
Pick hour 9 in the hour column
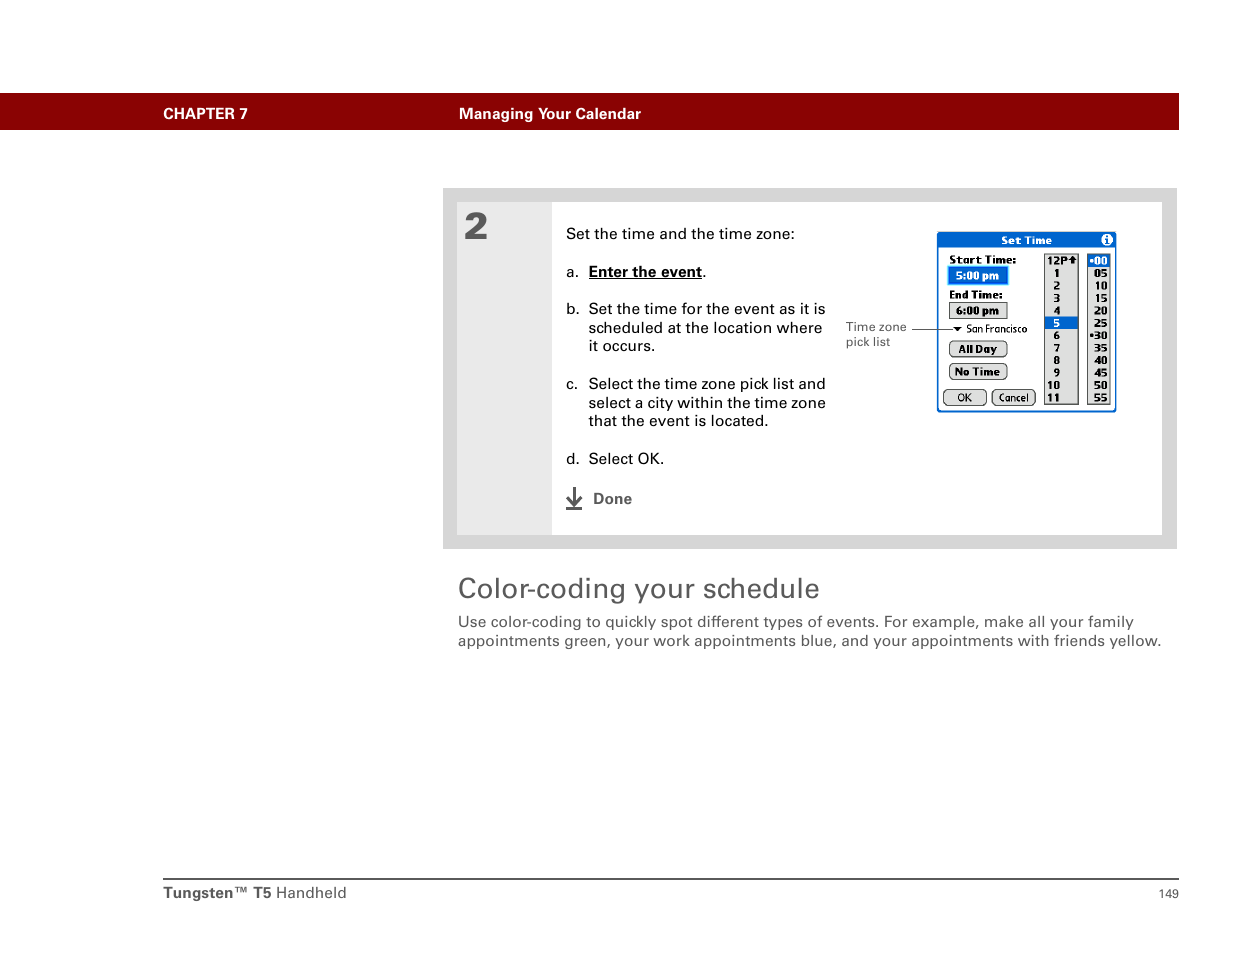1057,373
